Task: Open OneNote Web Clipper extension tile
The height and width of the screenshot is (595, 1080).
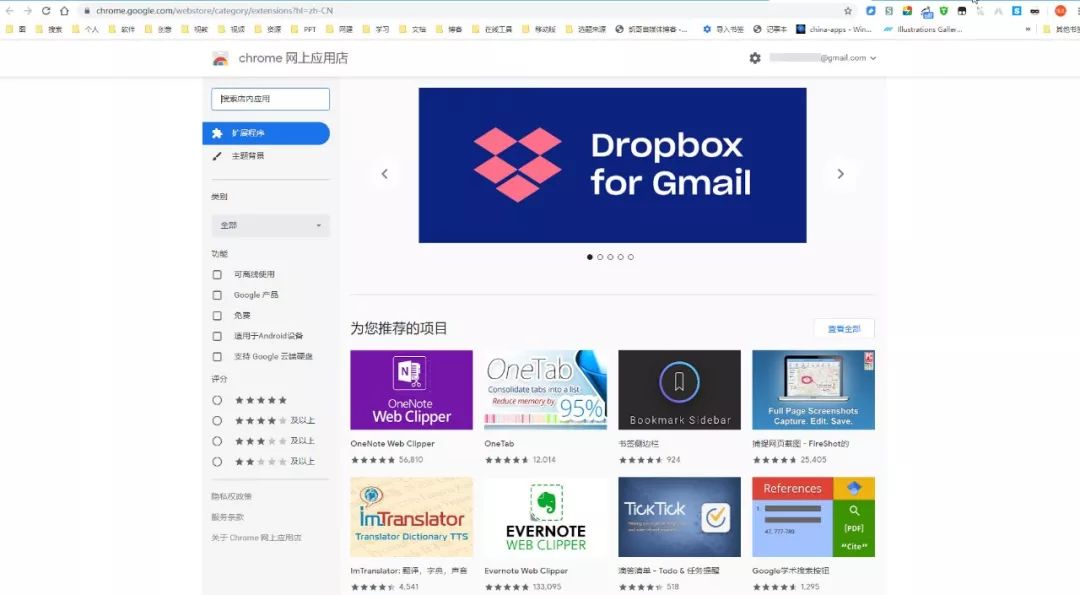Action: pyautogui.click(x=411, y=390)
